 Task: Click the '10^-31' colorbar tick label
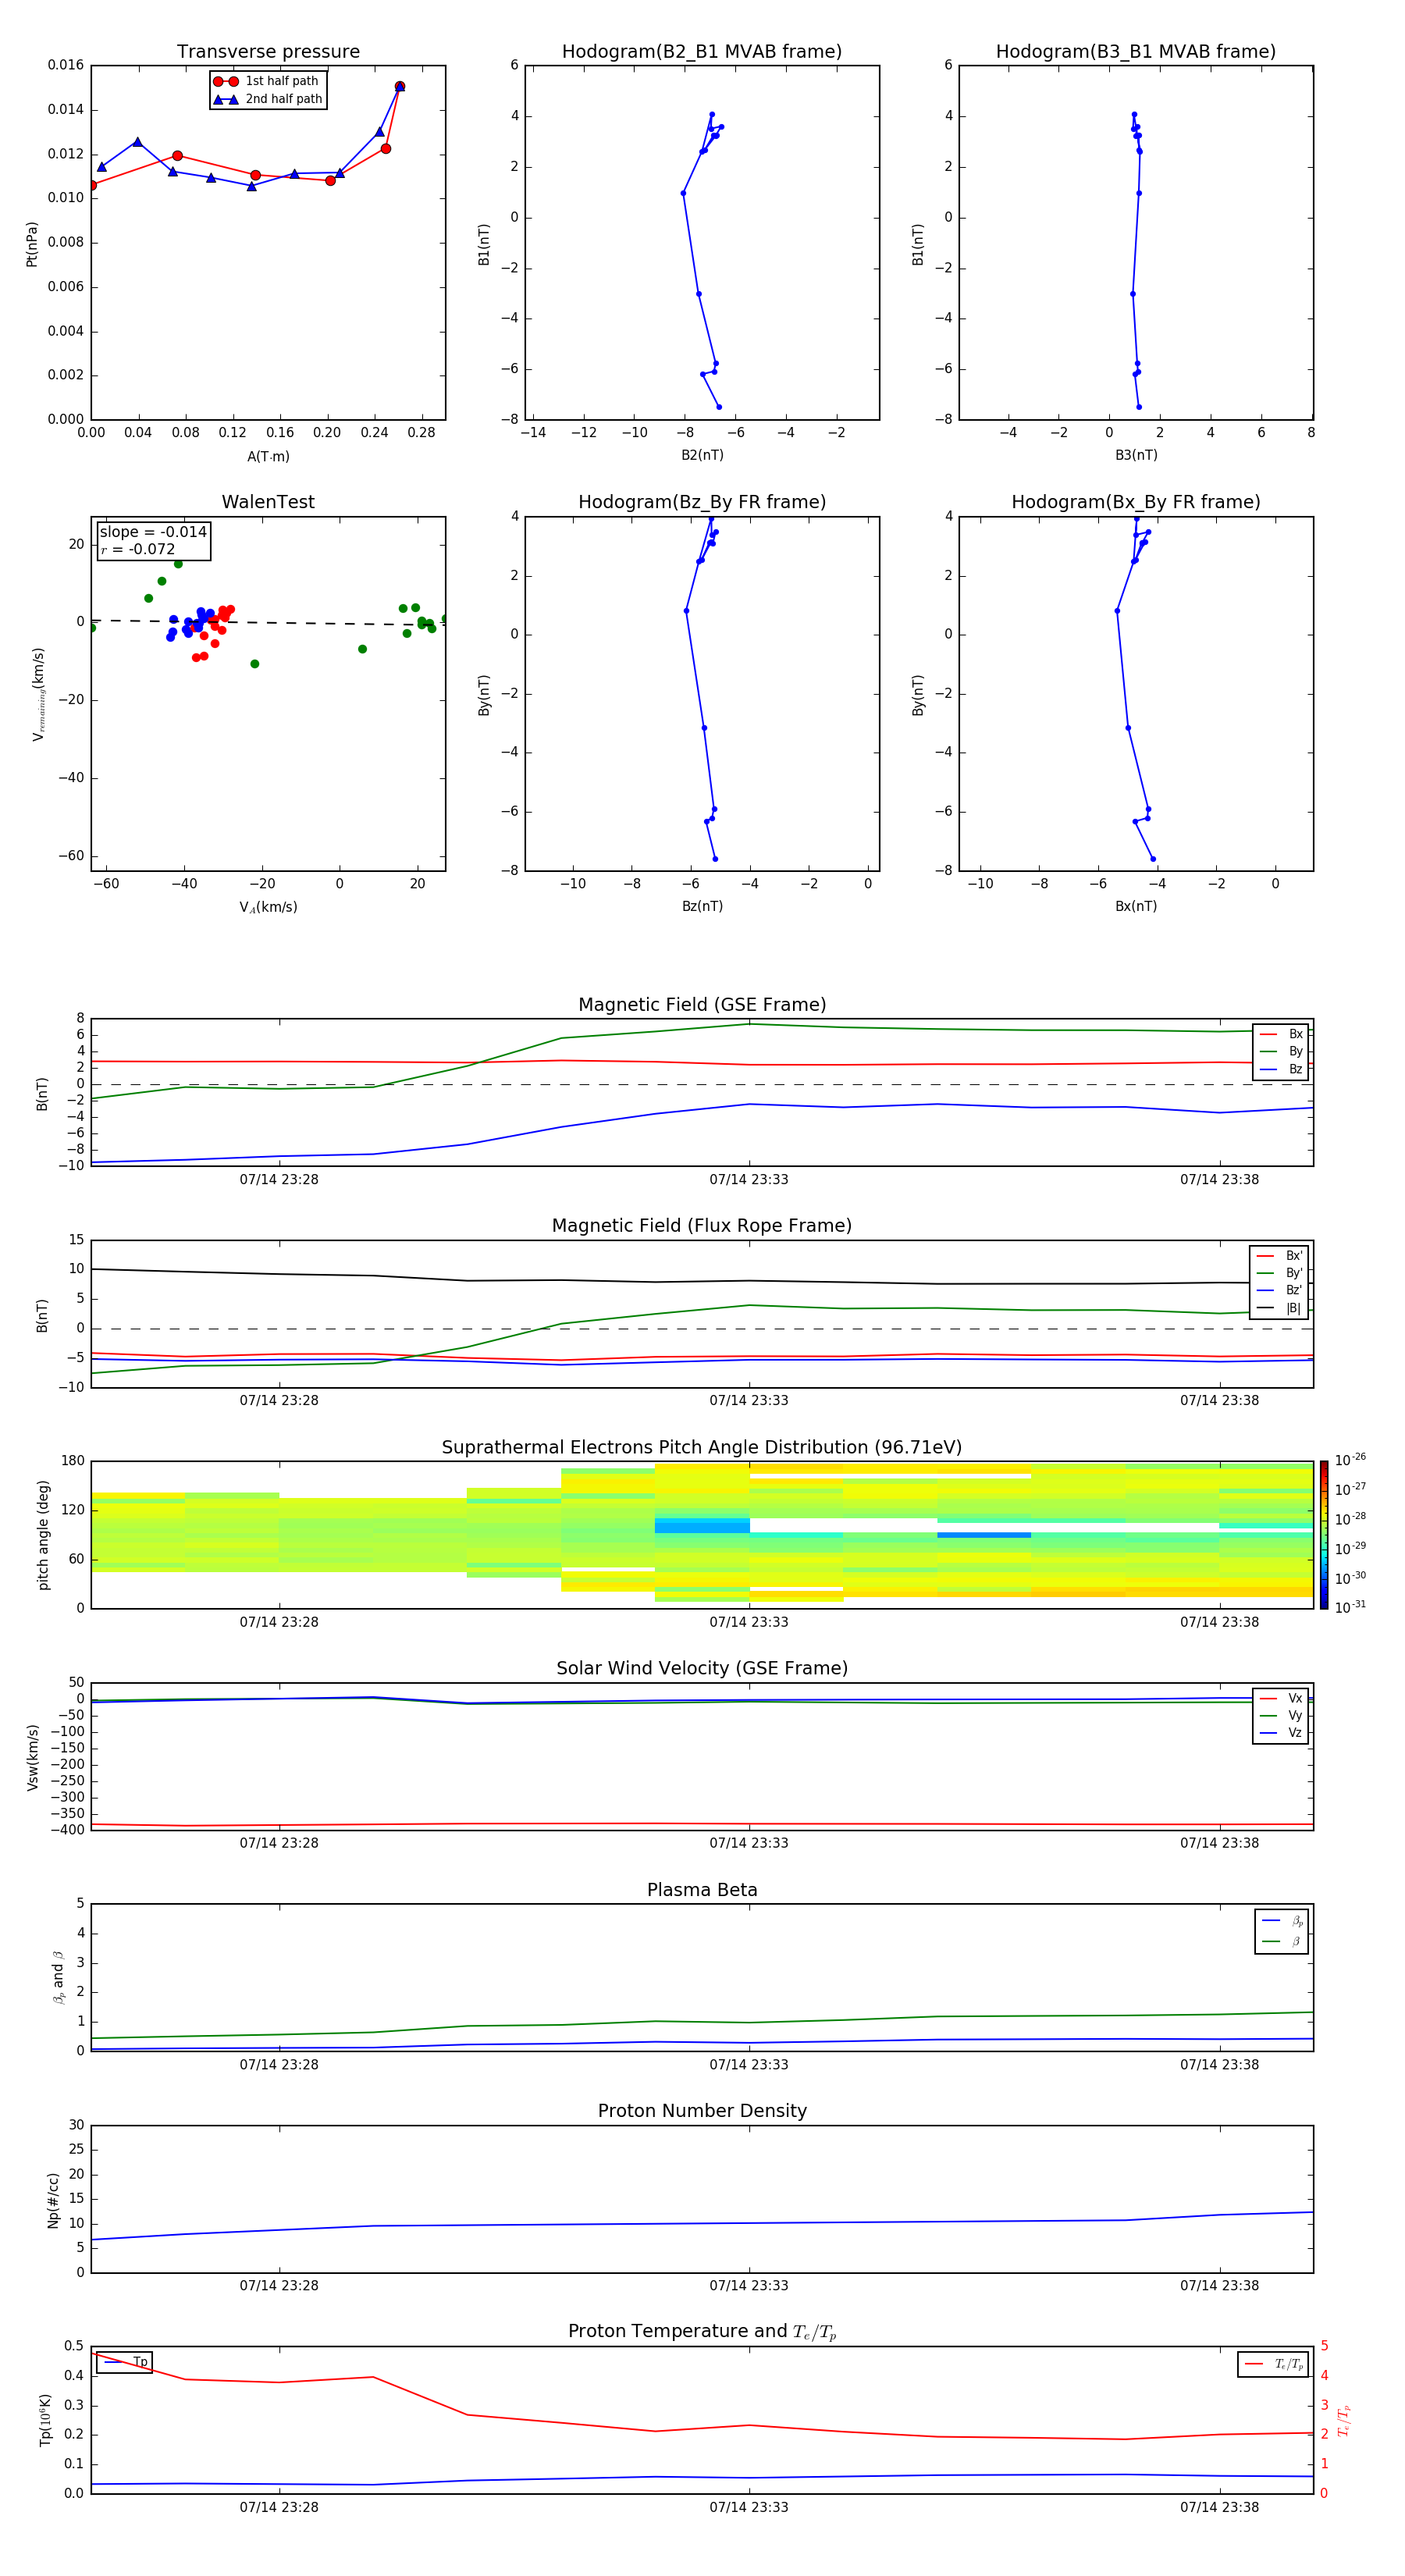(1350, 1607)
